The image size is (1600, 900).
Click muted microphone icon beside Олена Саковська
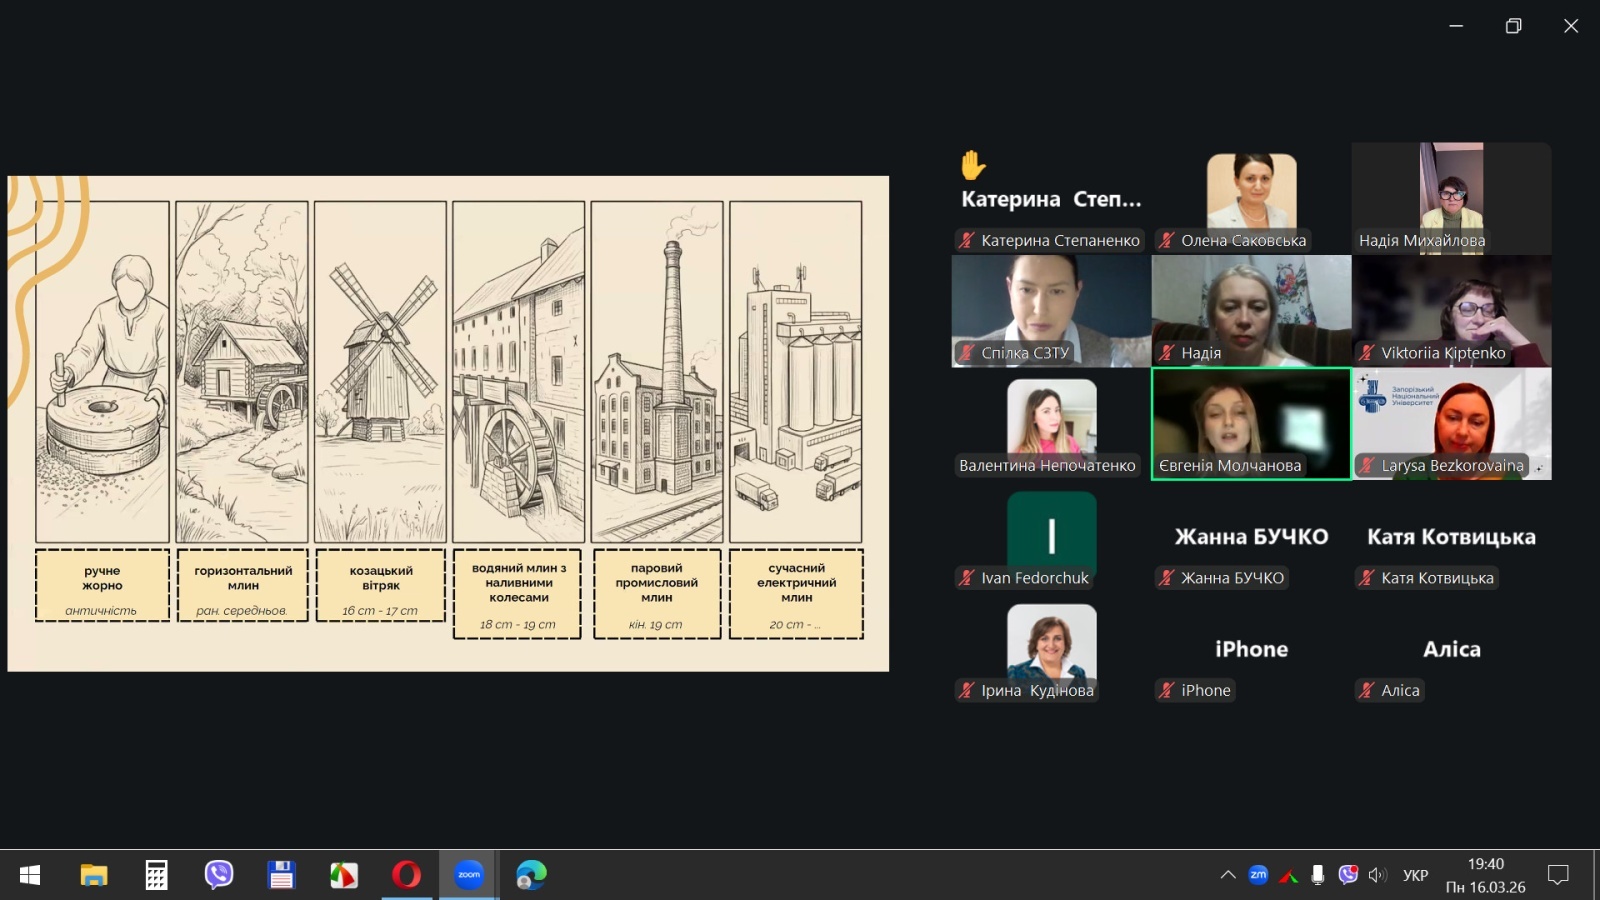pos(1166,240)
